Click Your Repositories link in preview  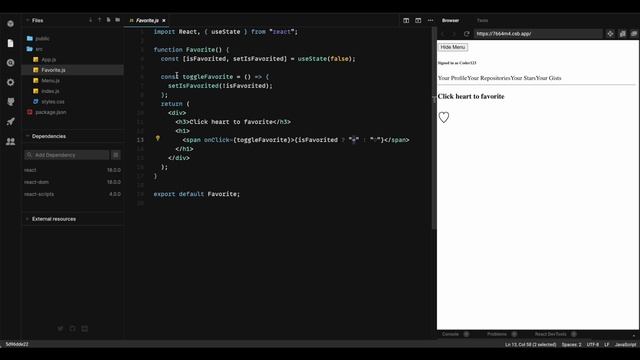(x=489, y=78)
